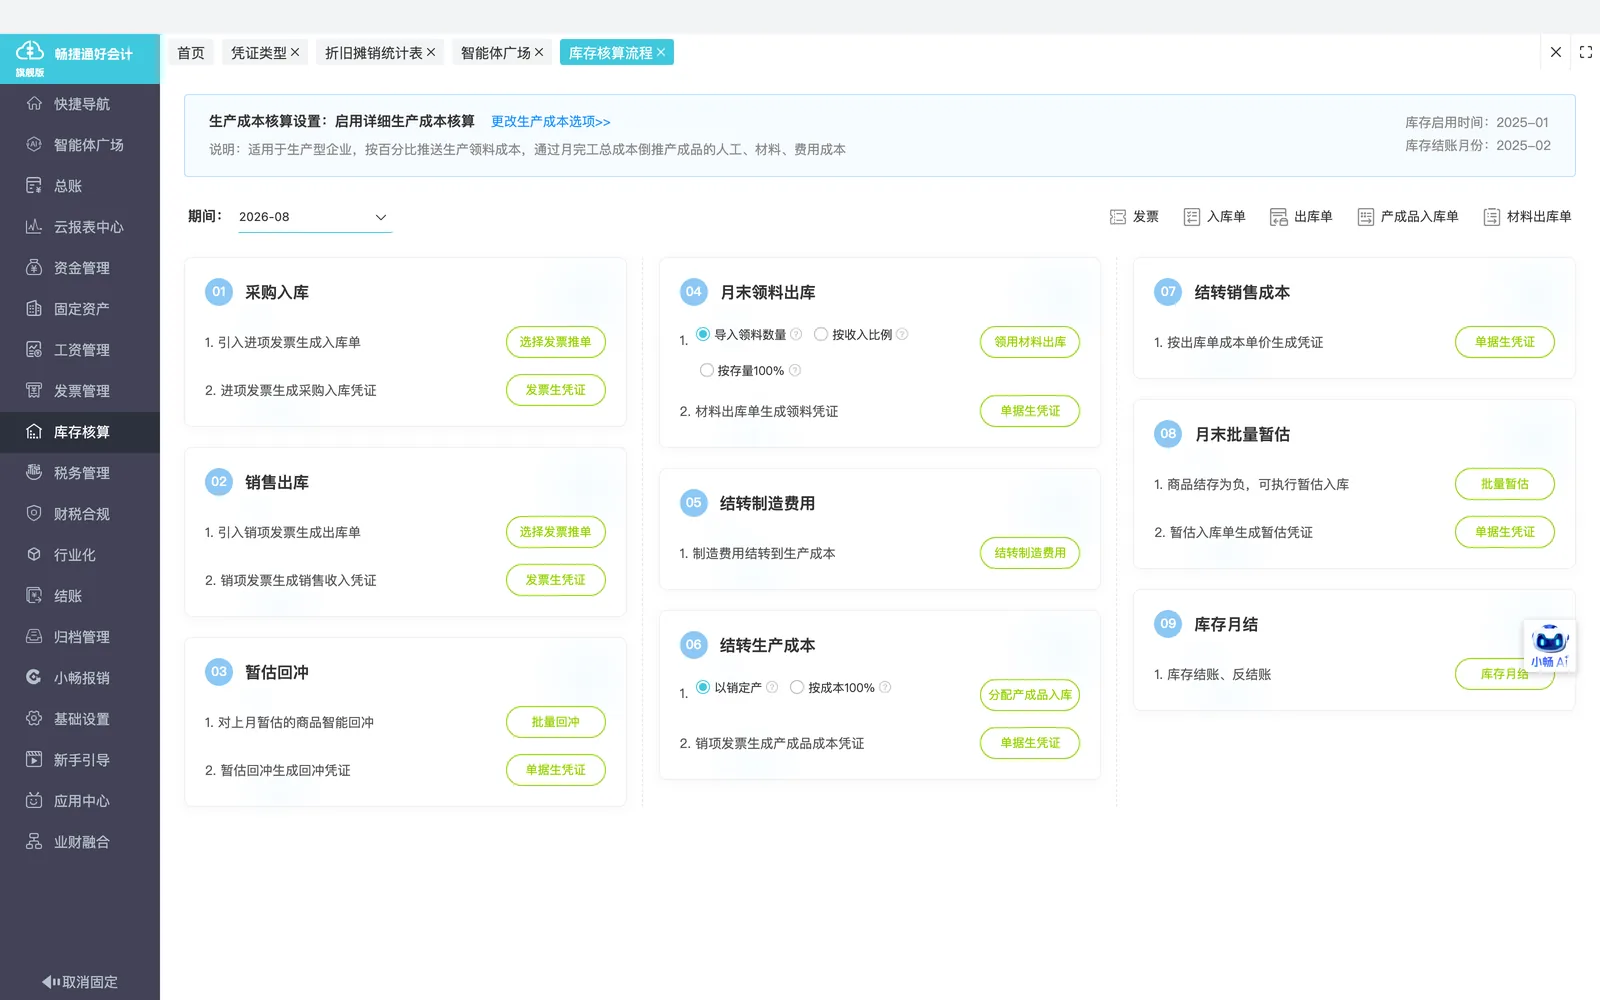The height and width of the screenshot is (1000, 1600).
Task: Close the 库存核算流程 tab
Action: (661, 53)
